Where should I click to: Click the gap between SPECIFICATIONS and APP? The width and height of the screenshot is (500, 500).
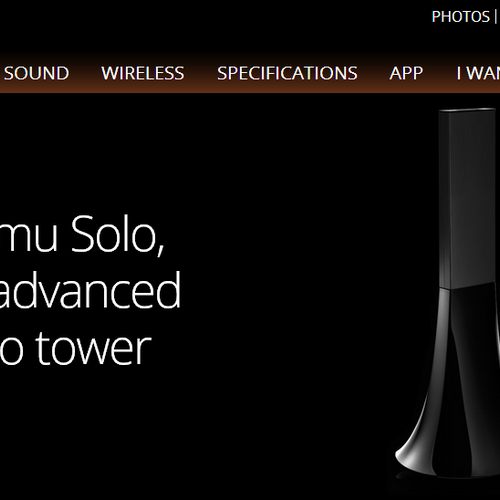tap(373, 73)
